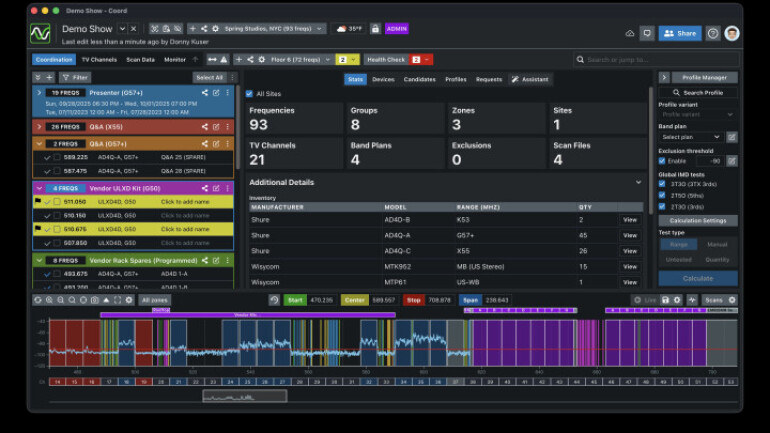Click the Calculate button
Image resolution: width=770 pixels, height=433 pixels.
pyautogui.click(x=697, y=279)
